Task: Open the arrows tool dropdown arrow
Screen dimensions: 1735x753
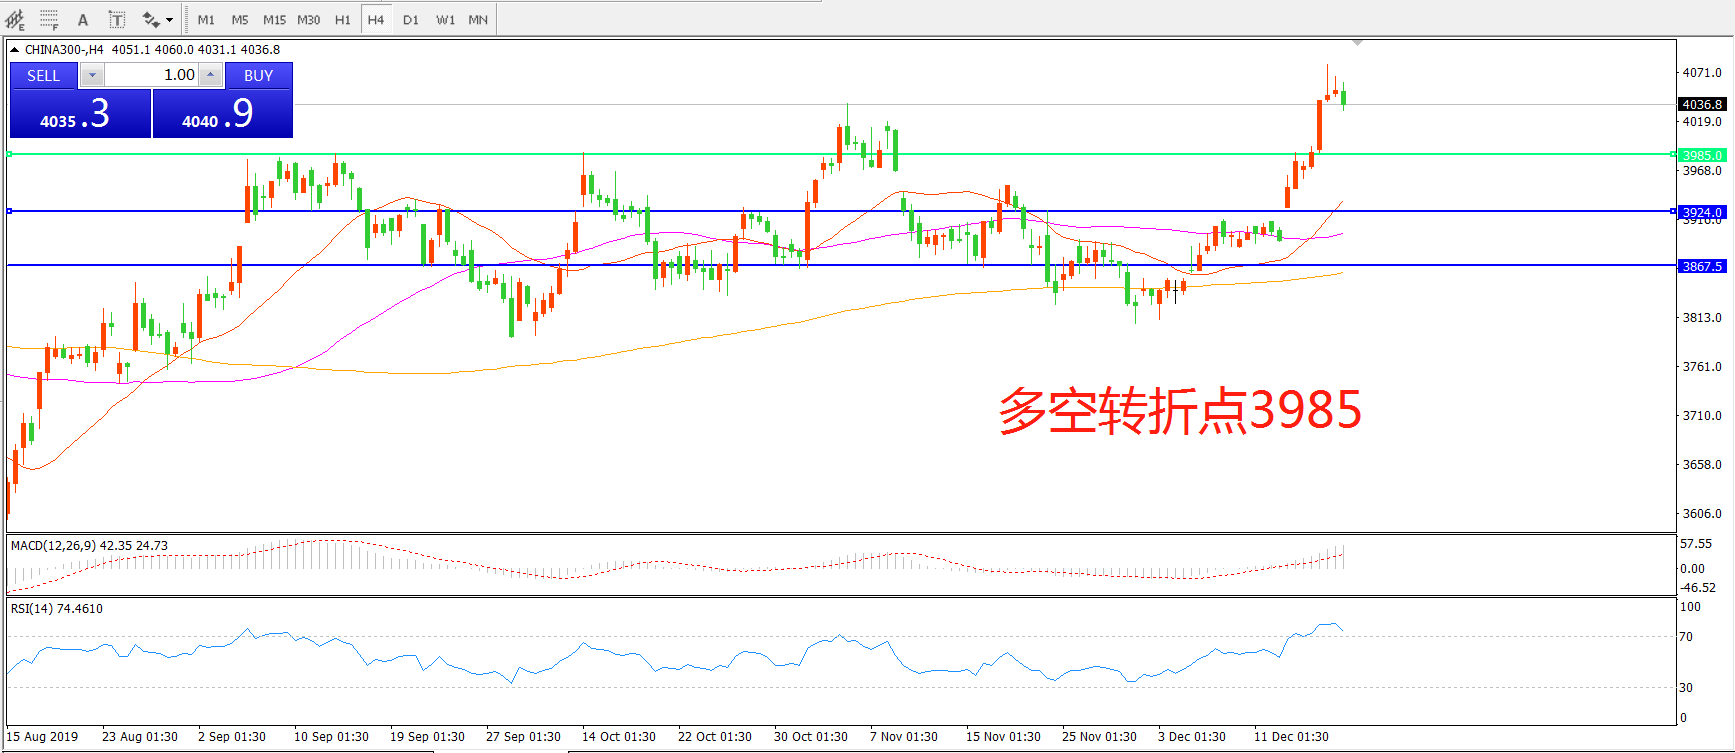Action: [x=170, y=19]
